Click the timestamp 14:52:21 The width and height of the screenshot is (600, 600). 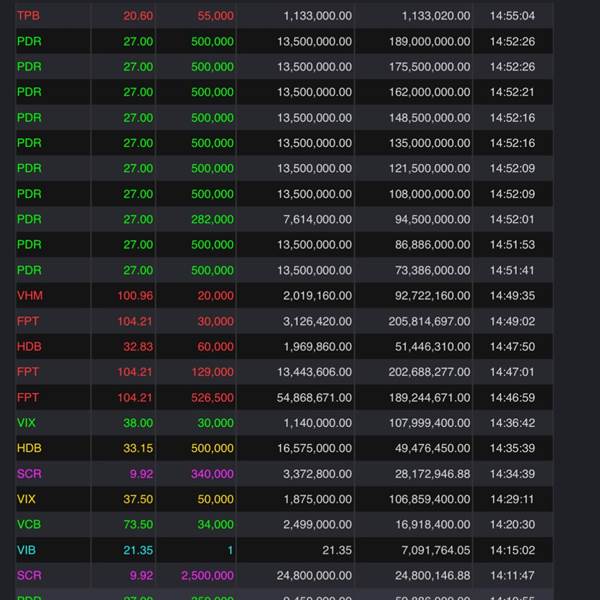(512, 92)
